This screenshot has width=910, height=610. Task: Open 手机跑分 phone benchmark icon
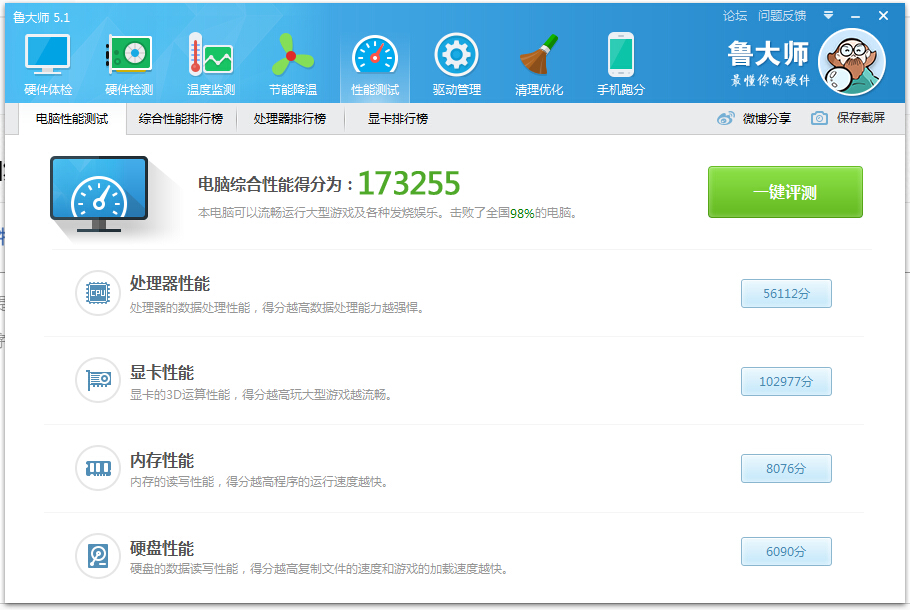[620, 55]
